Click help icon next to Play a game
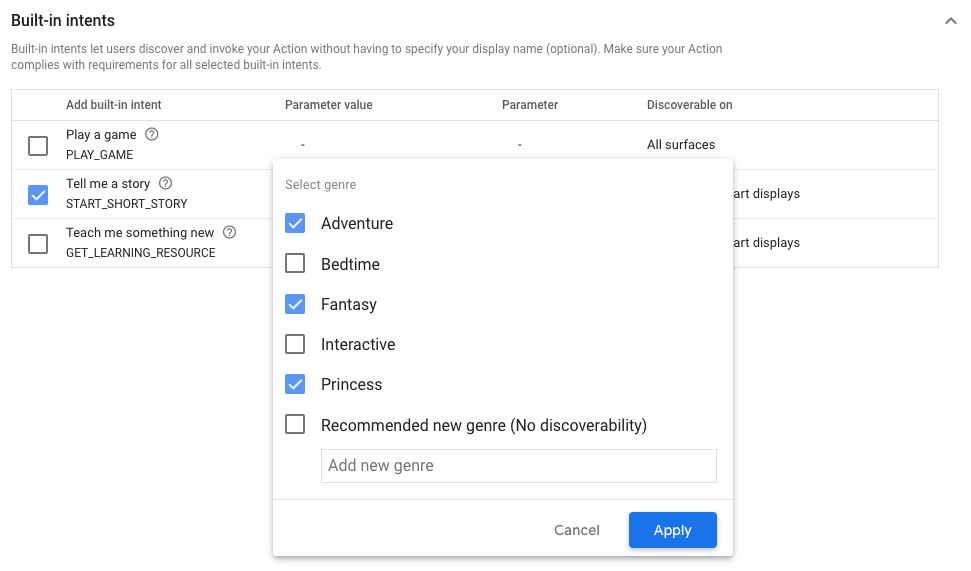The width and height of the screenshot is (971, 571). click(x=152, y=134)
